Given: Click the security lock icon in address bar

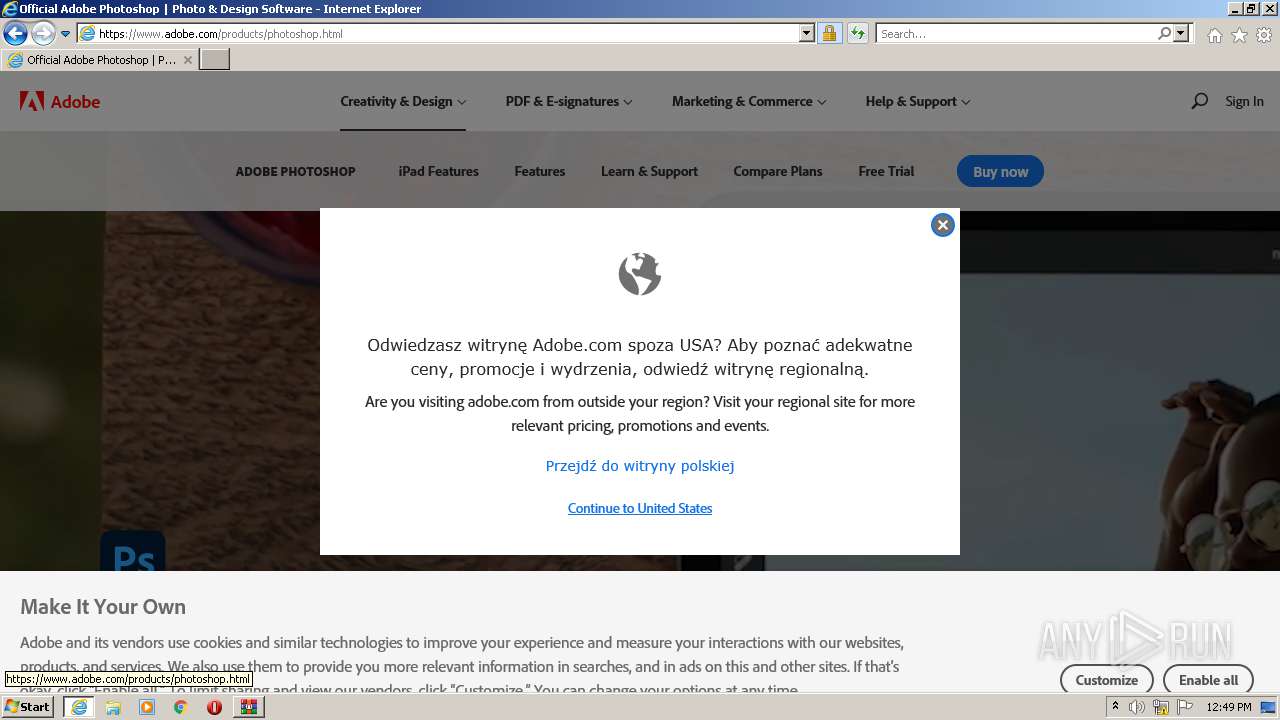Looking at the screenshot, I should [x=829, y=33].
